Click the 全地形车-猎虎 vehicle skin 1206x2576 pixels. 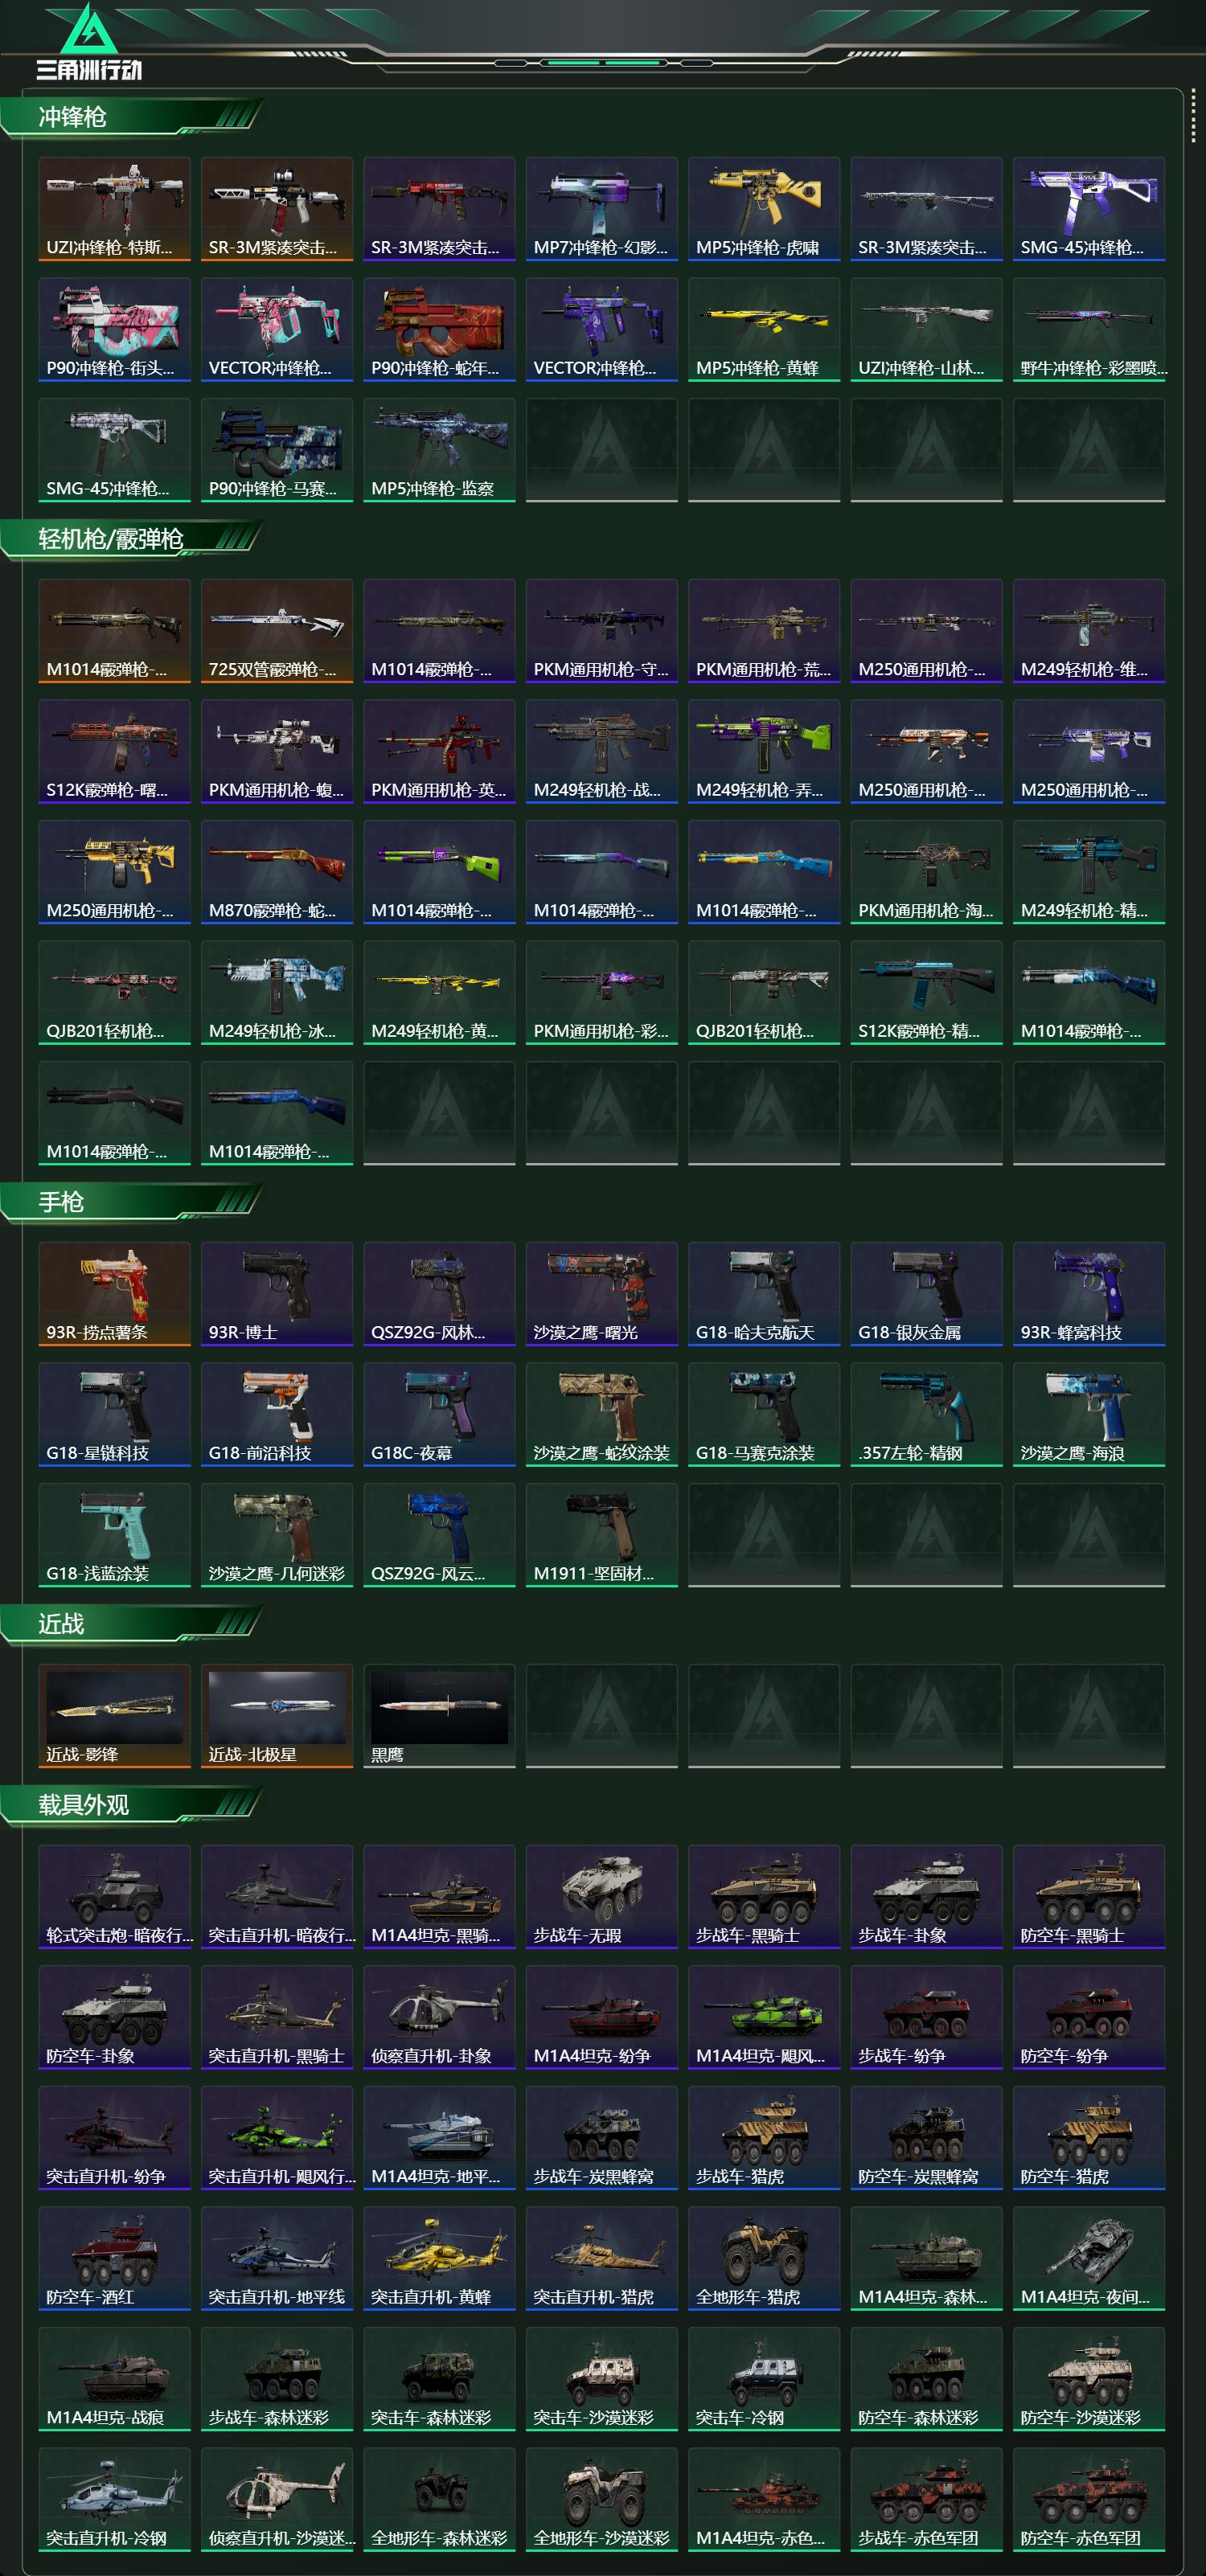click(x=764, y=2259)
